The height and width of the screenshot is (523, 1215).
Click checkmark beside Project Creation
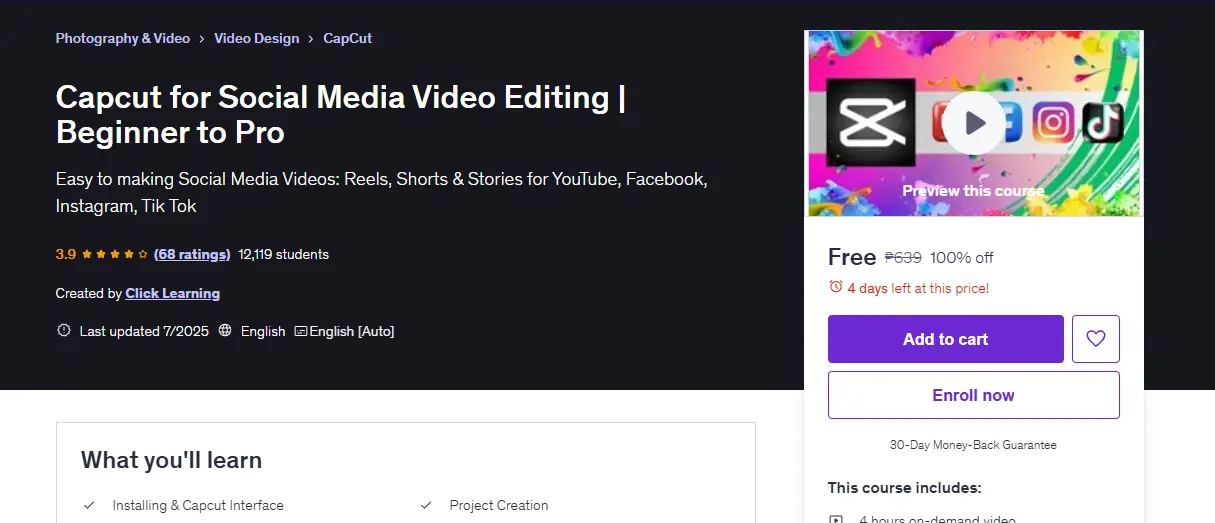(x=426, y=505)
